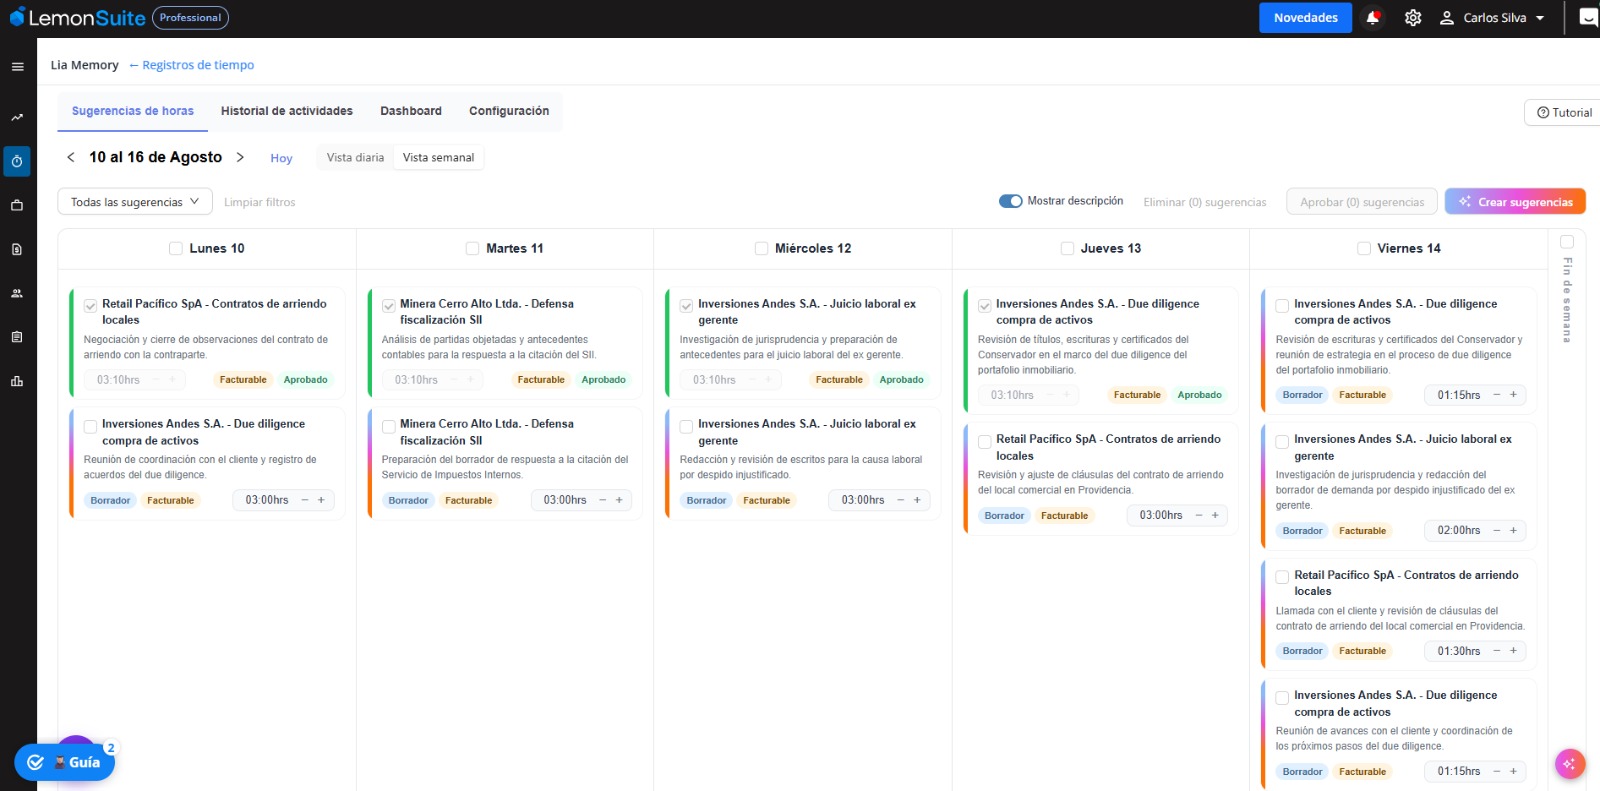
Task: Click the Professional plan badge
Action: [x=190, y=18]
